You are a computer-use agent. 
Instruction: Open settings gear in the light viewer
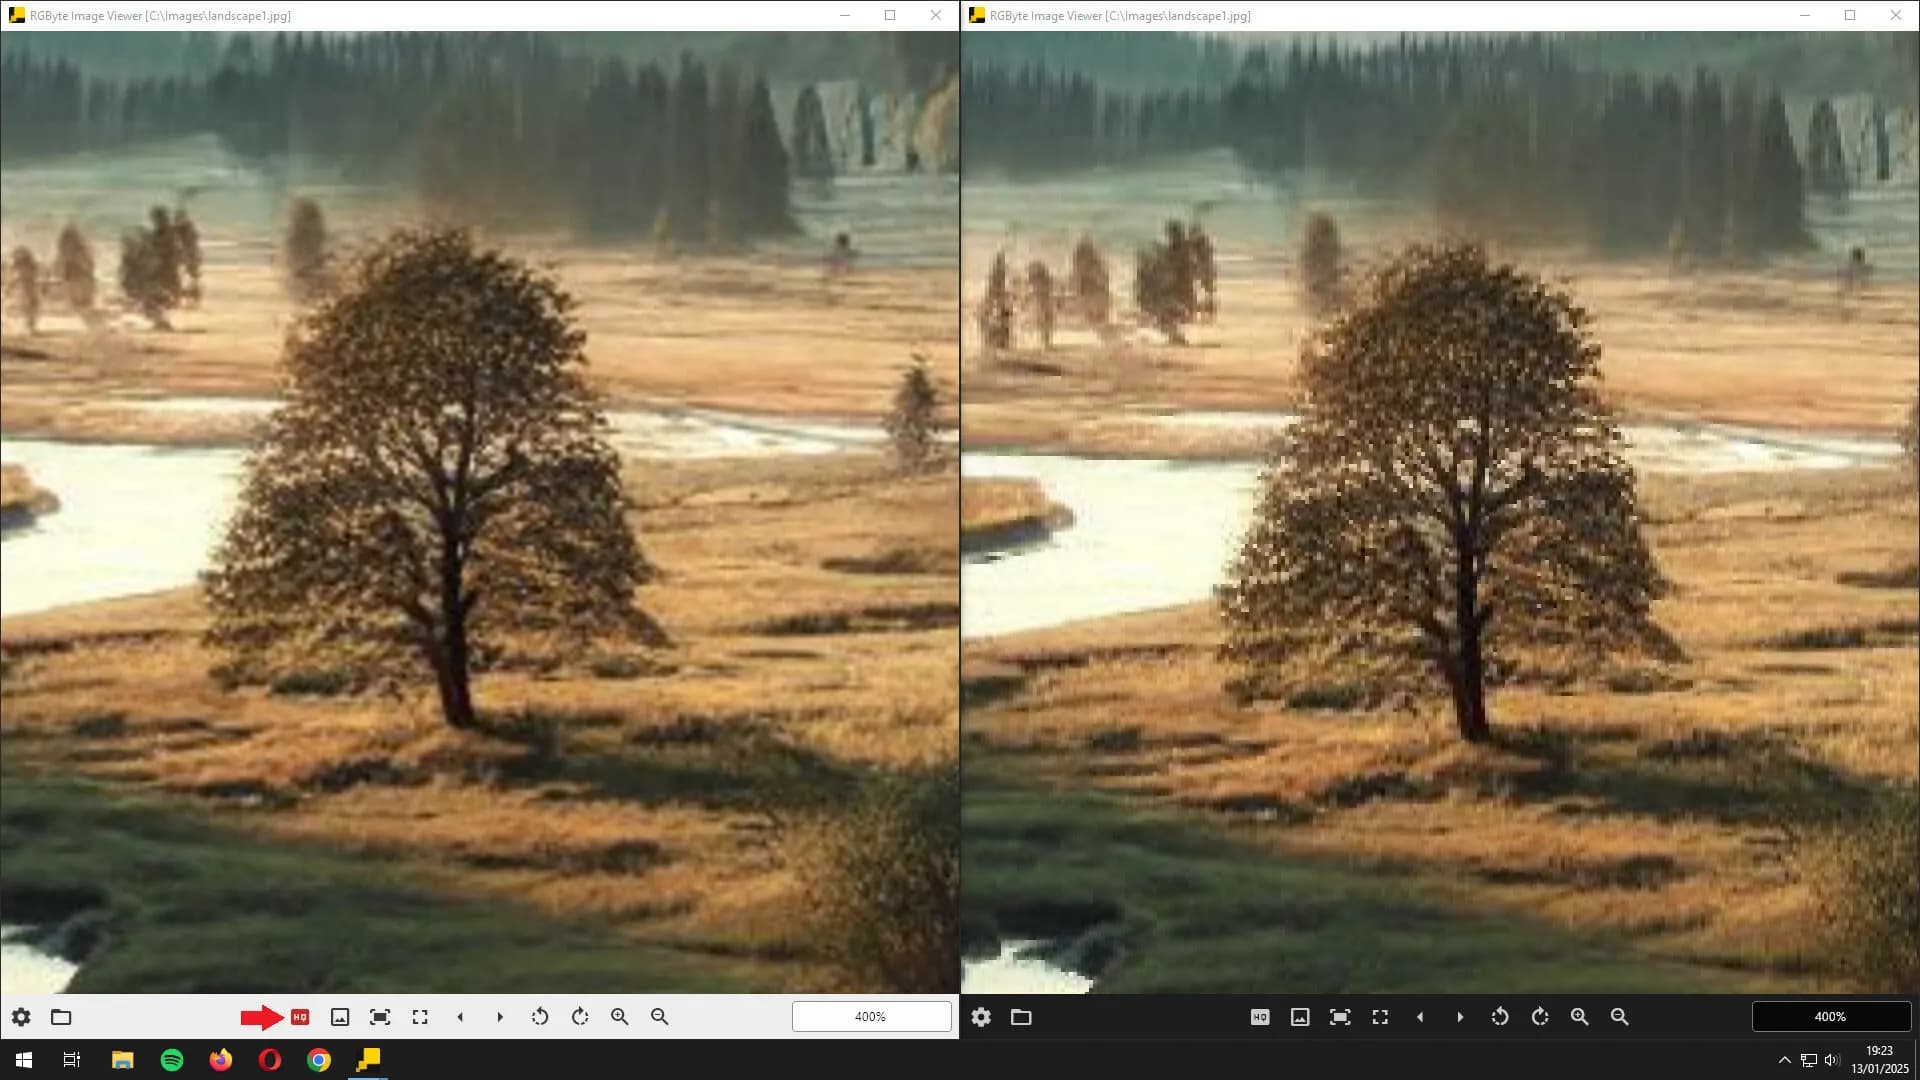21,1017
